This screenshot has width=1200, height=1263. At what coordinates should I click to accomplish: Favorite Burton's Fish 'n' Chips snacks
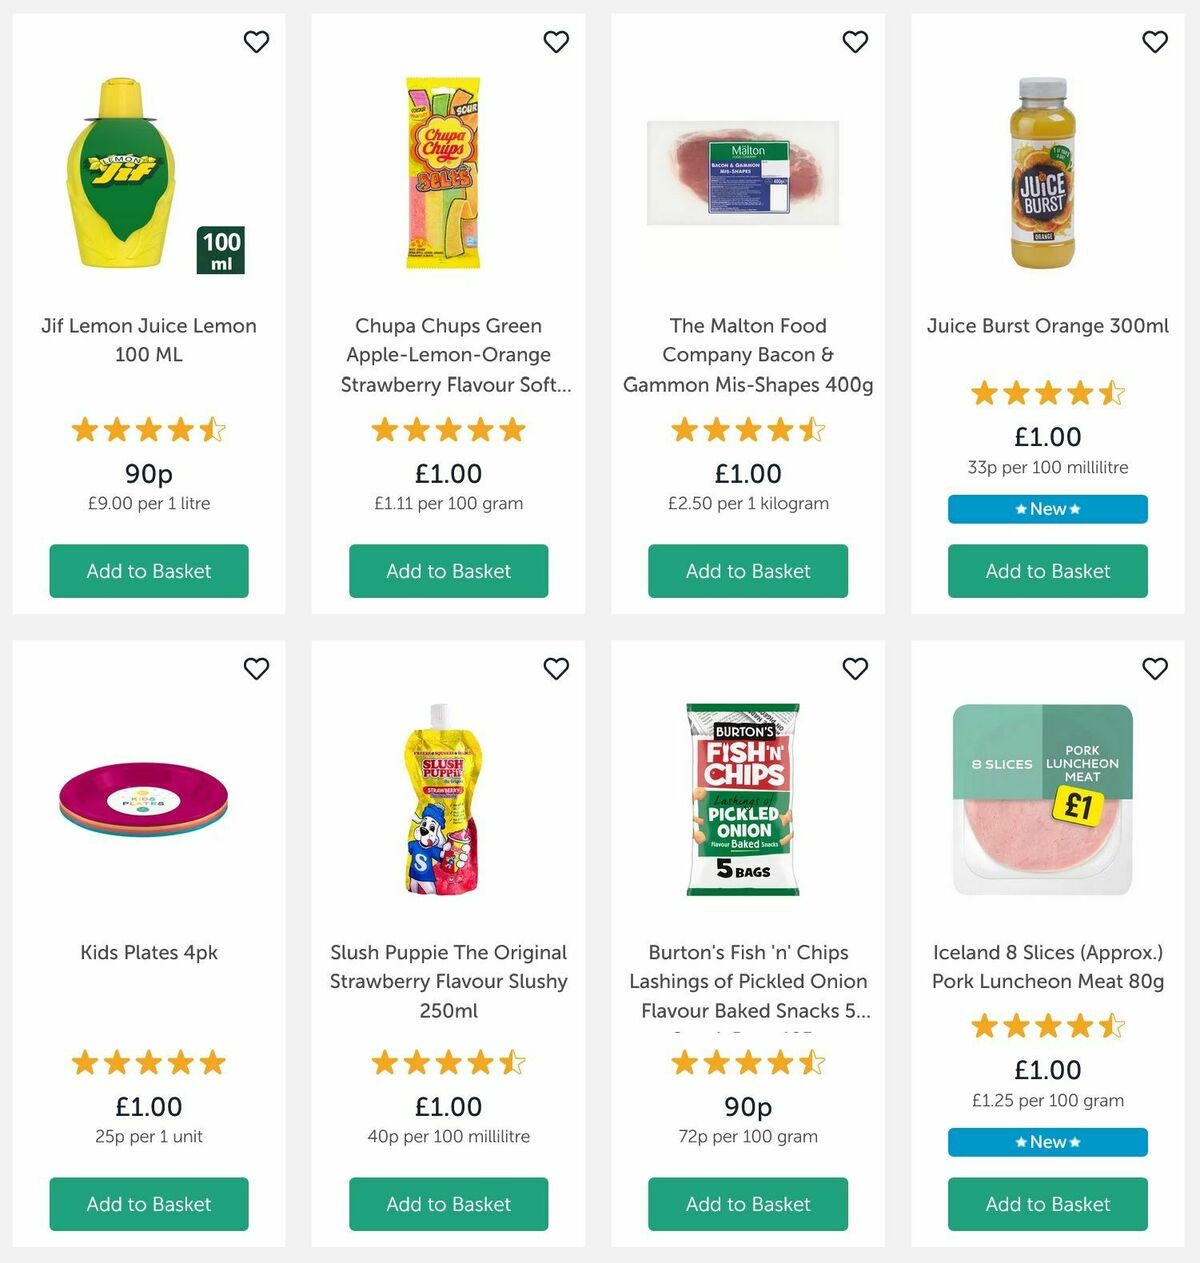855,669
